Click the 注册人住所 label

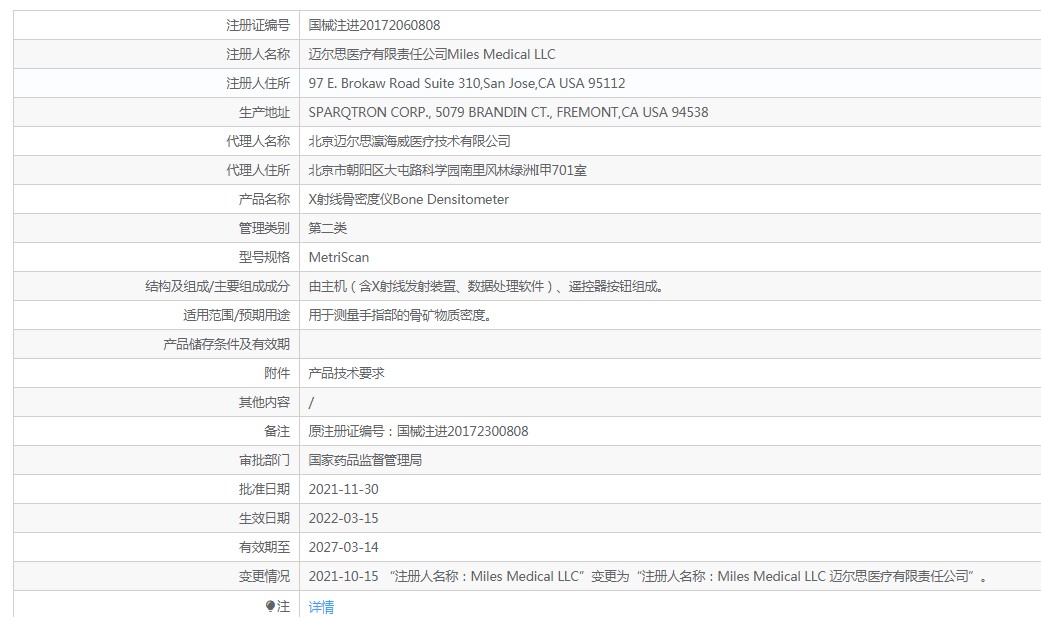pyautogui.click(x=258, y=83)
